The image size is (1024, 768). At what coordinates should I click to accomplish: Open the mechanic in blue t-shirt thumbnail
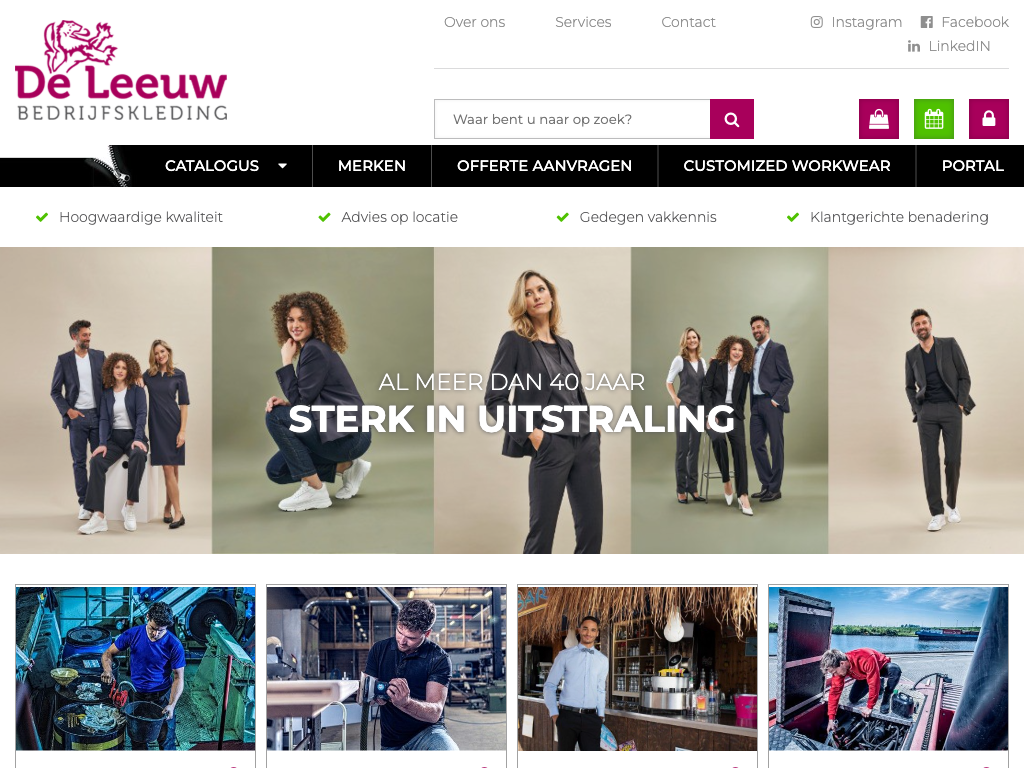coord(135,668)
